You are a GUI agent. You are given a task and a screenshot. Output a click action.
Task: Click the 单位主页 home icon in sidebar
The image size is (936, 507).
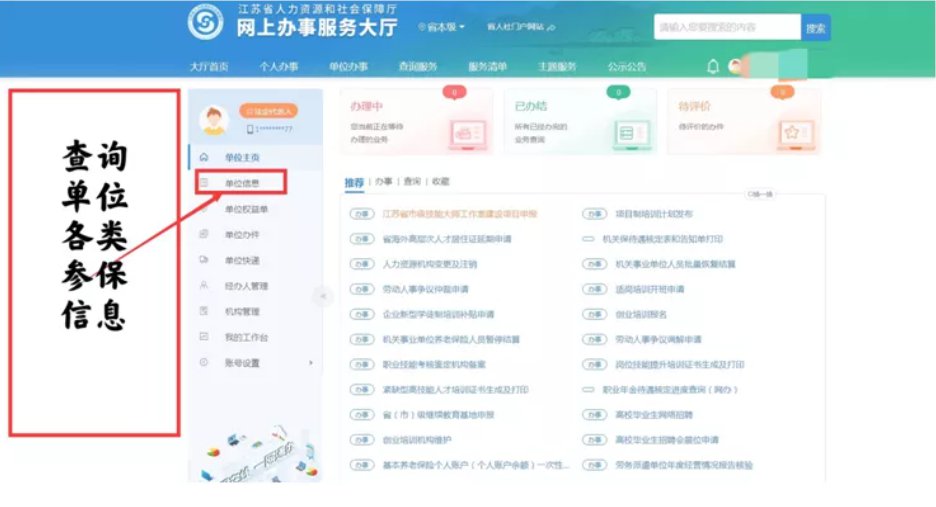tap(204, 158)
